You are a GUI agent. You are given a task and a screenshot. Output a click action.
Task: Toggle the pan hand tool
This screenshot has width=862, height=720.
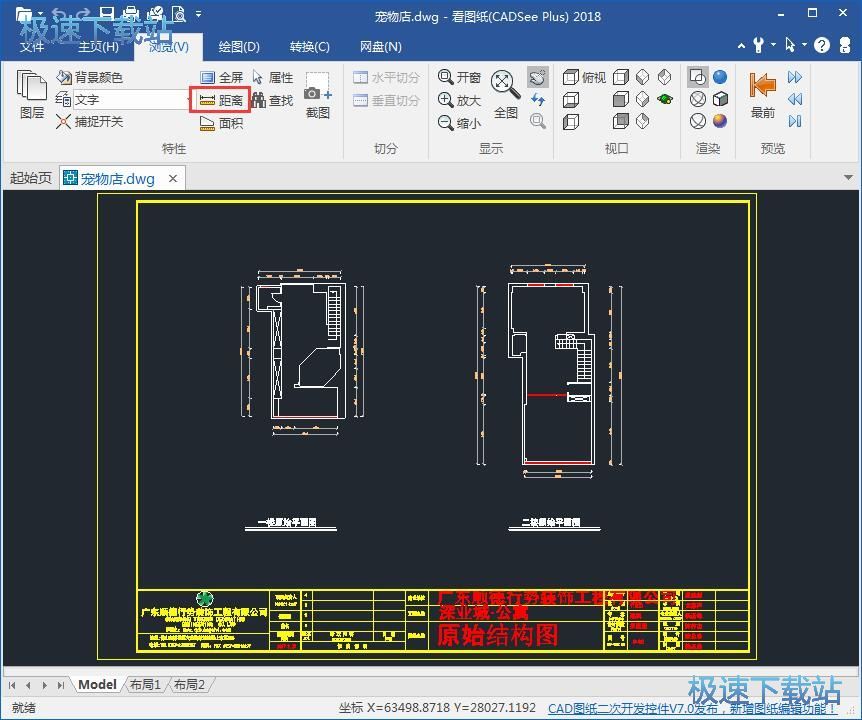coord(538,77)
